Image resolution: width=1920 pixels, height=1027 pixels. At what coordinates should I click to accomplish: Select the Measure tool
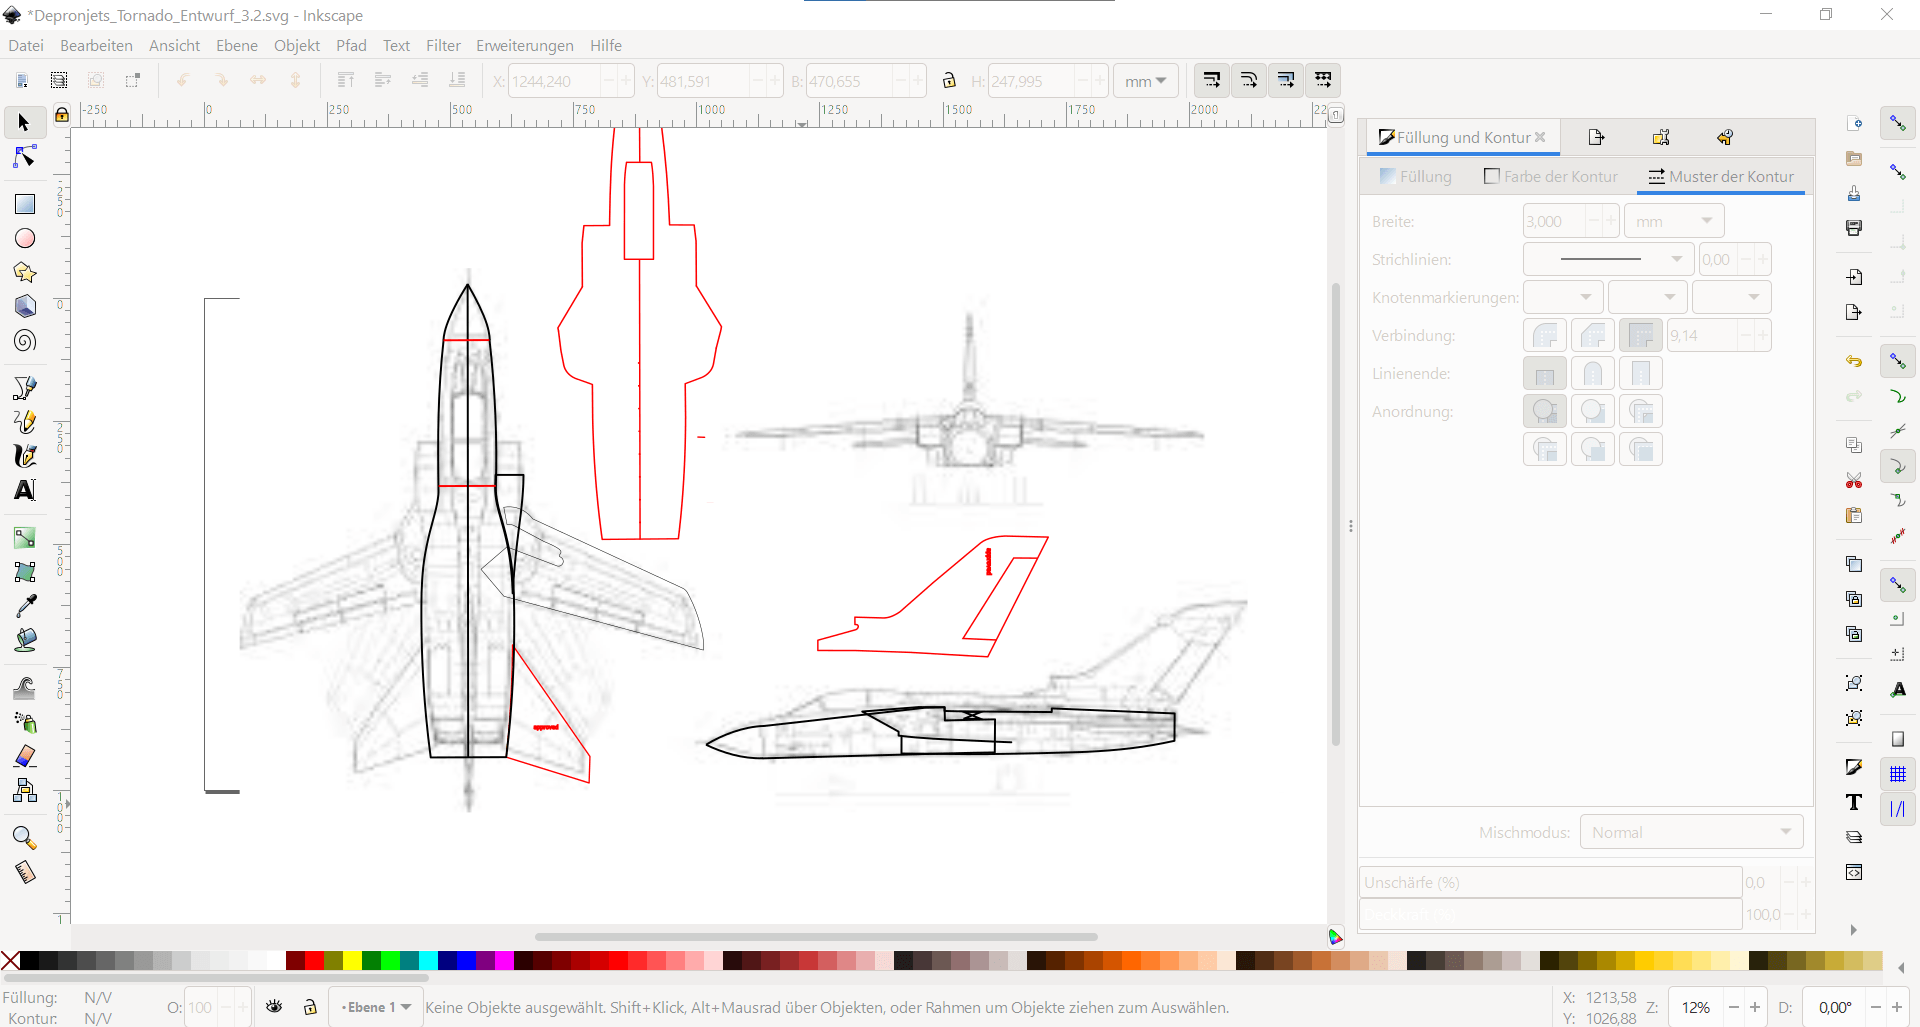(x=24, y=872)
